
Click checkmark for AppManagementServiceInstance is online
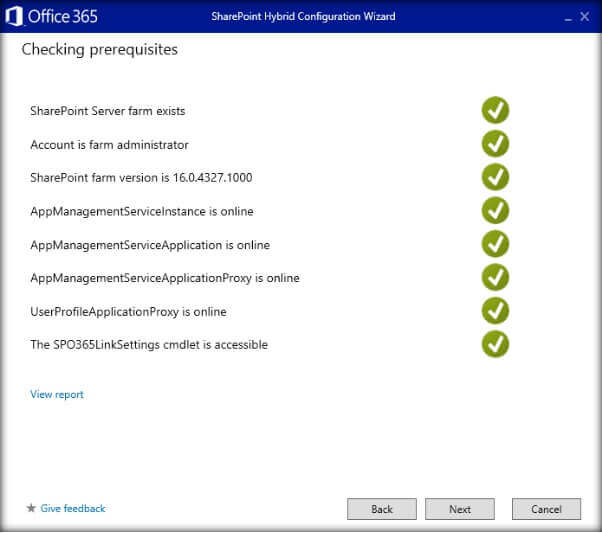(495, 210)
